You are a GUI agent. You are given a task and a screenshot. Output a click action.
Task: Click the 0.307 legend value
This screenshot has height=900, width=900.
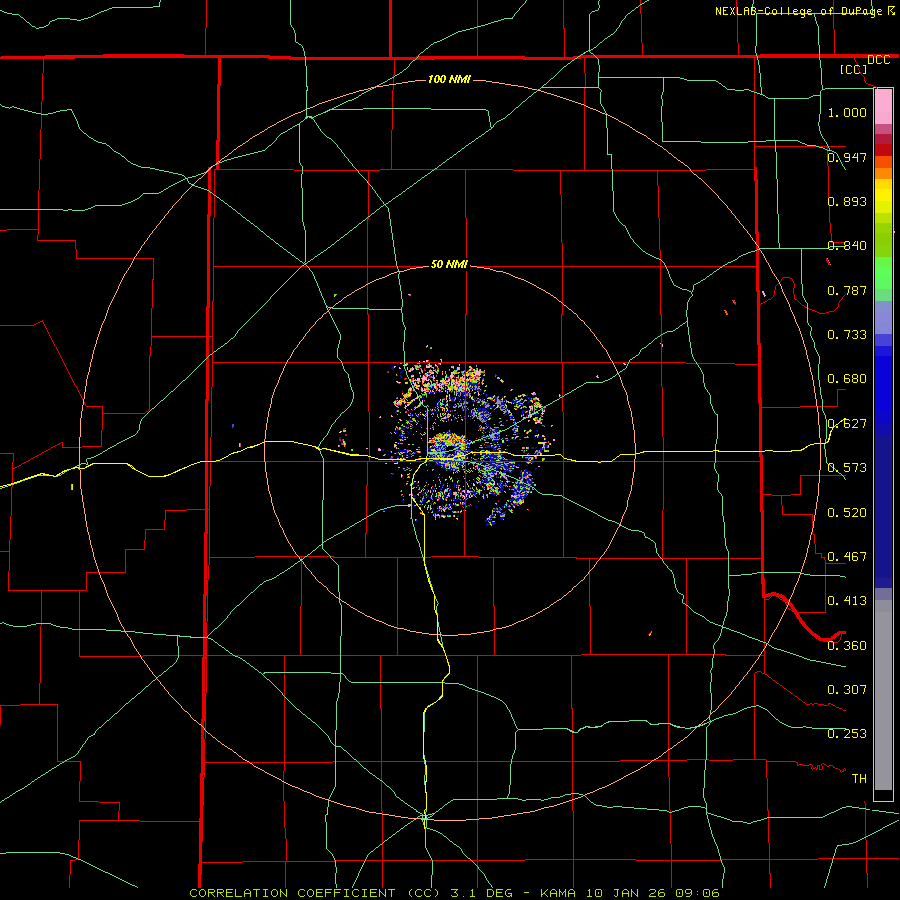[847, 690]
